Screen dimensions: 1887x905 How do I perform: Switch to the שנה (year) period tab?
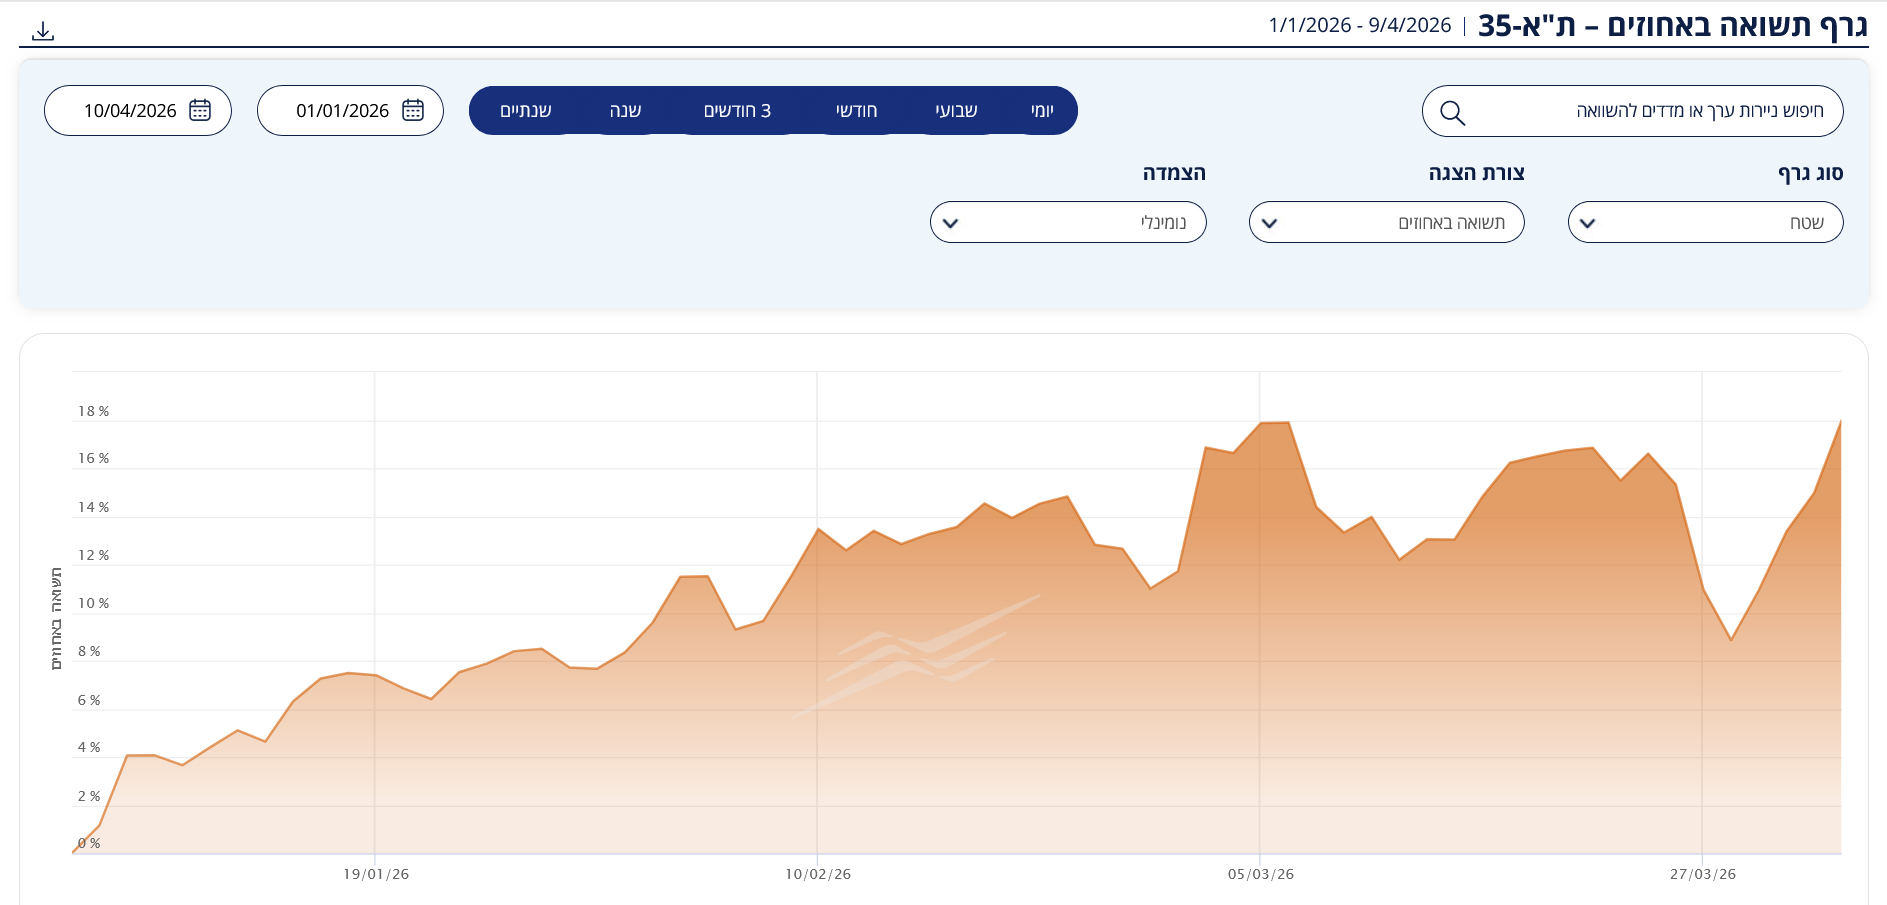tap(625, 110)
